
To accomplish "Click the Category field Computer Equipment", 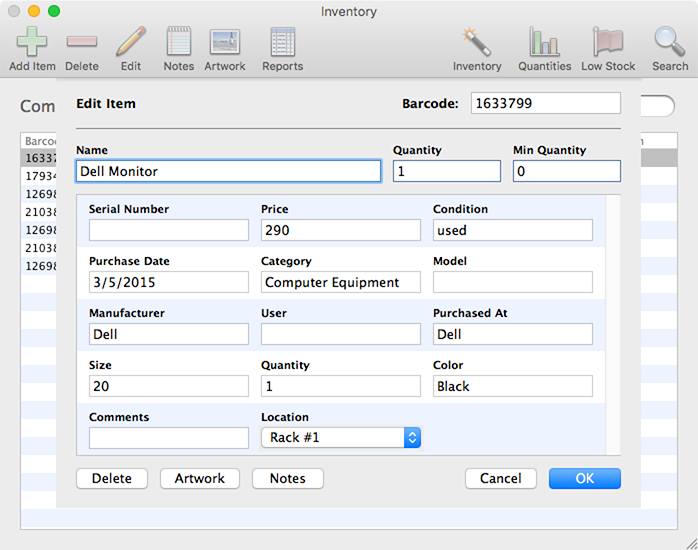I will pos(341,282).
